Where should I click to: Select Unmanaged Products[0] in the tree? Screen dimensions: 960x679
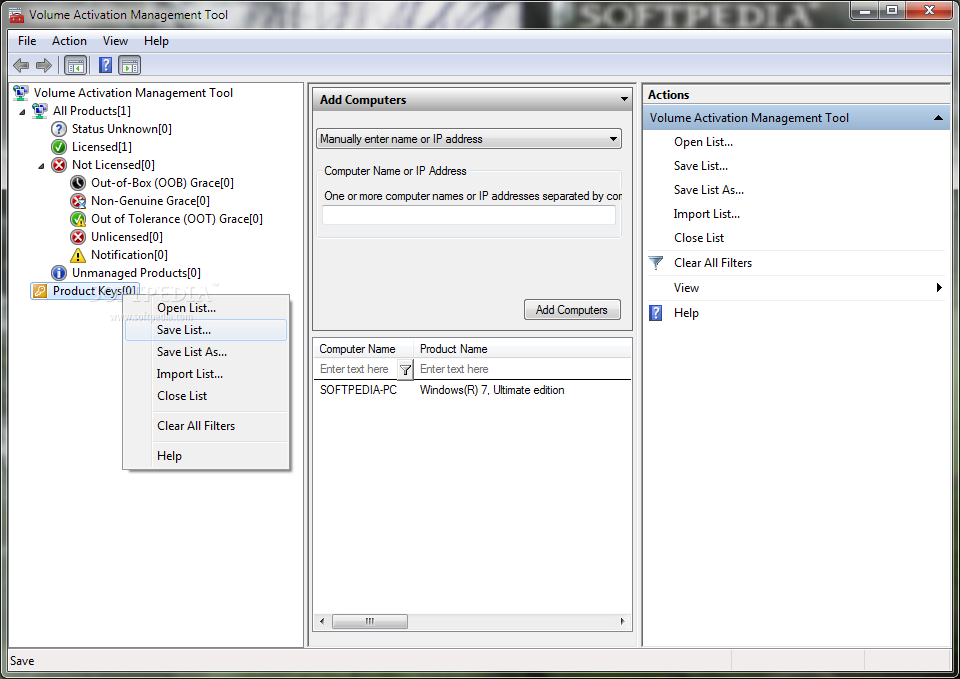pos(136,272)
